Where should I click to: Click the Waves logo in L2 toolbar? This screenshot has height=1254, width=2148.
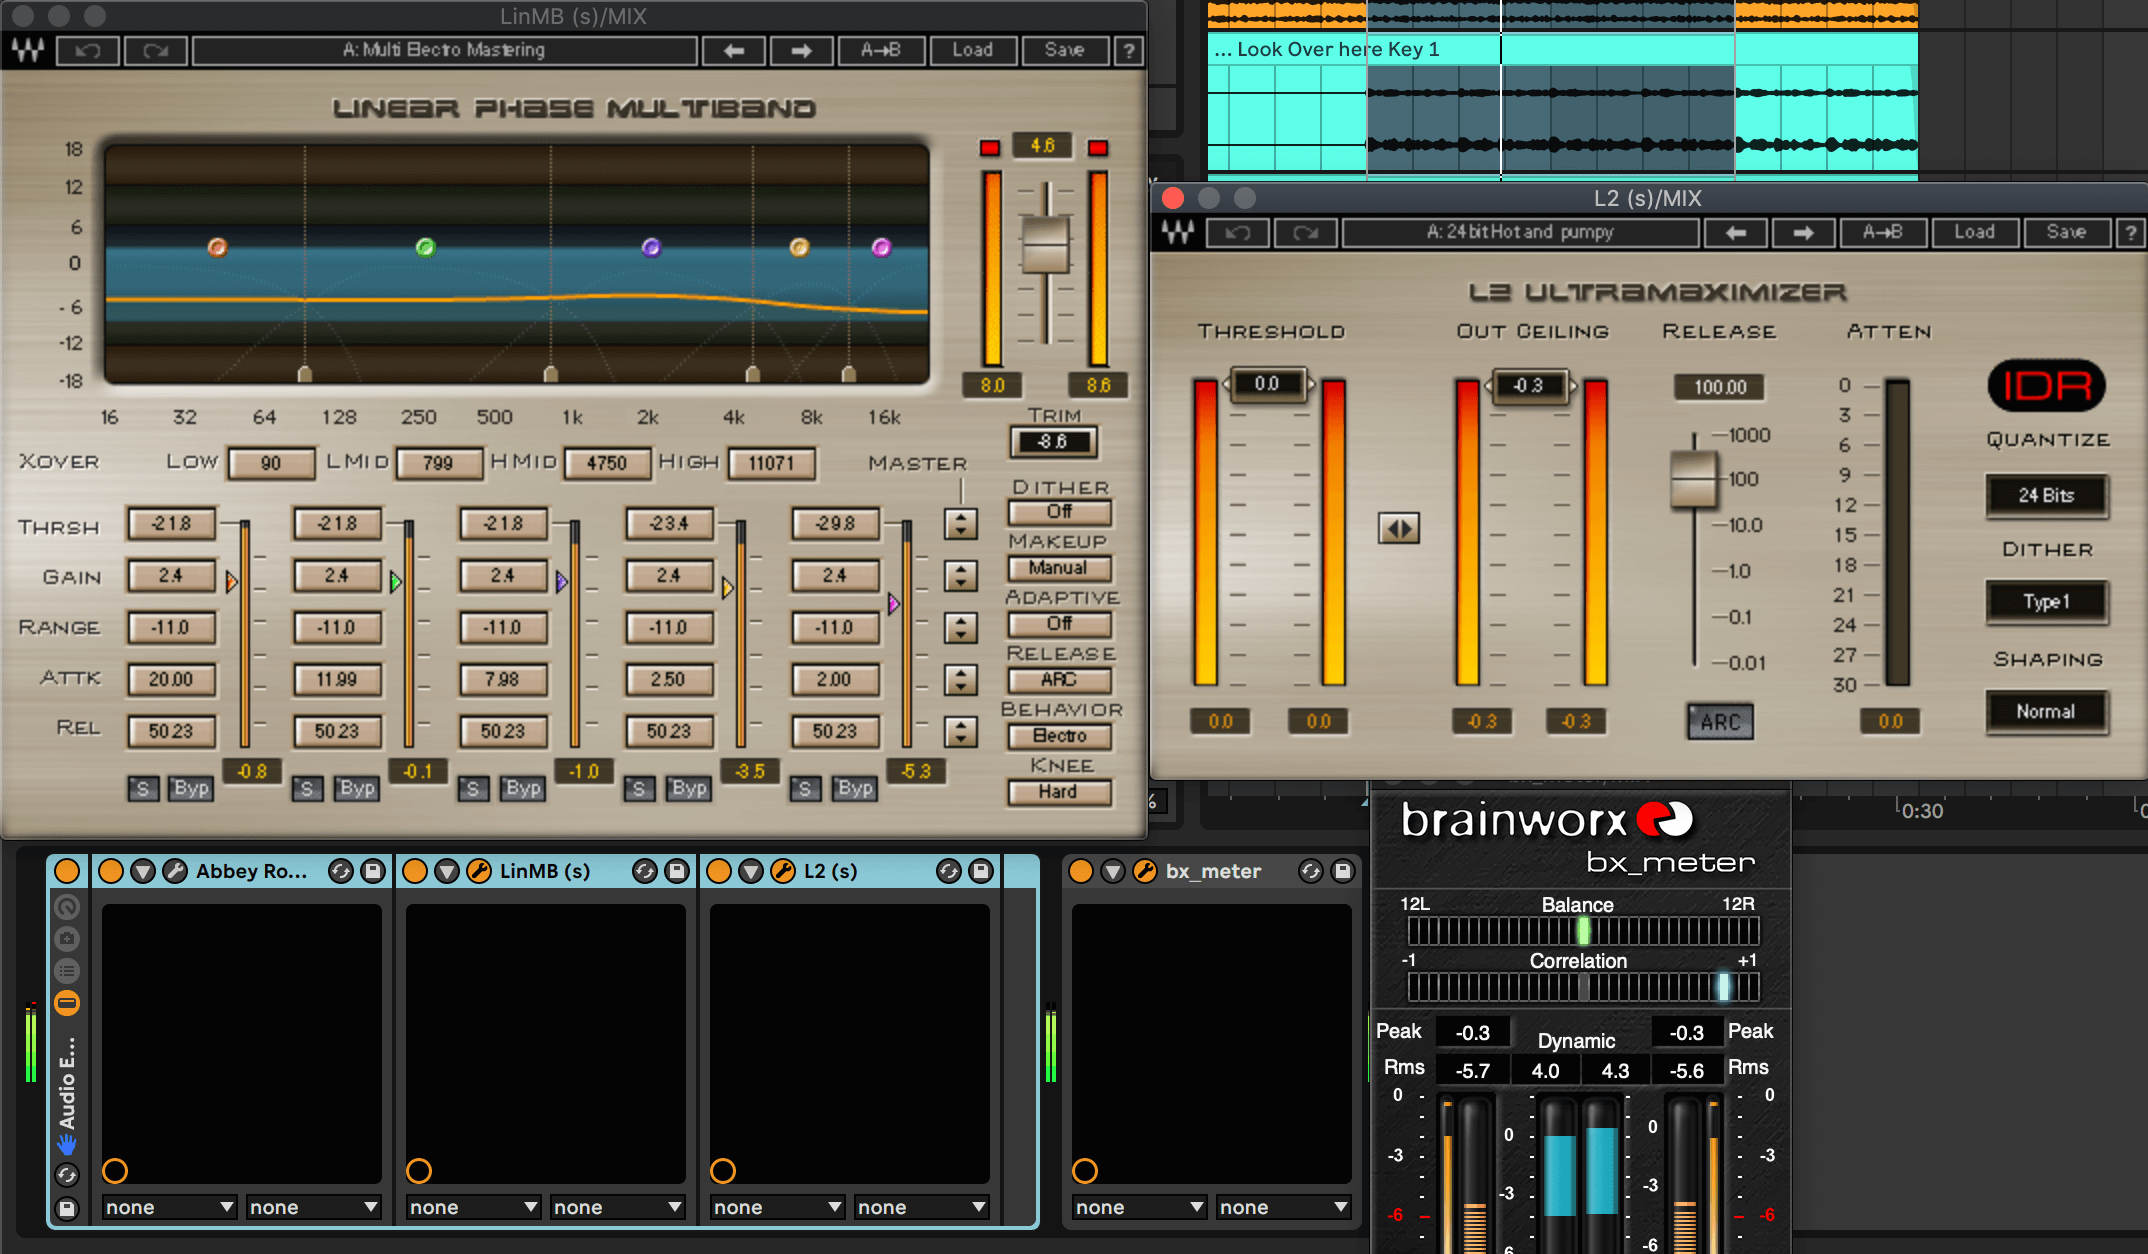click(x=1178, y=233)
